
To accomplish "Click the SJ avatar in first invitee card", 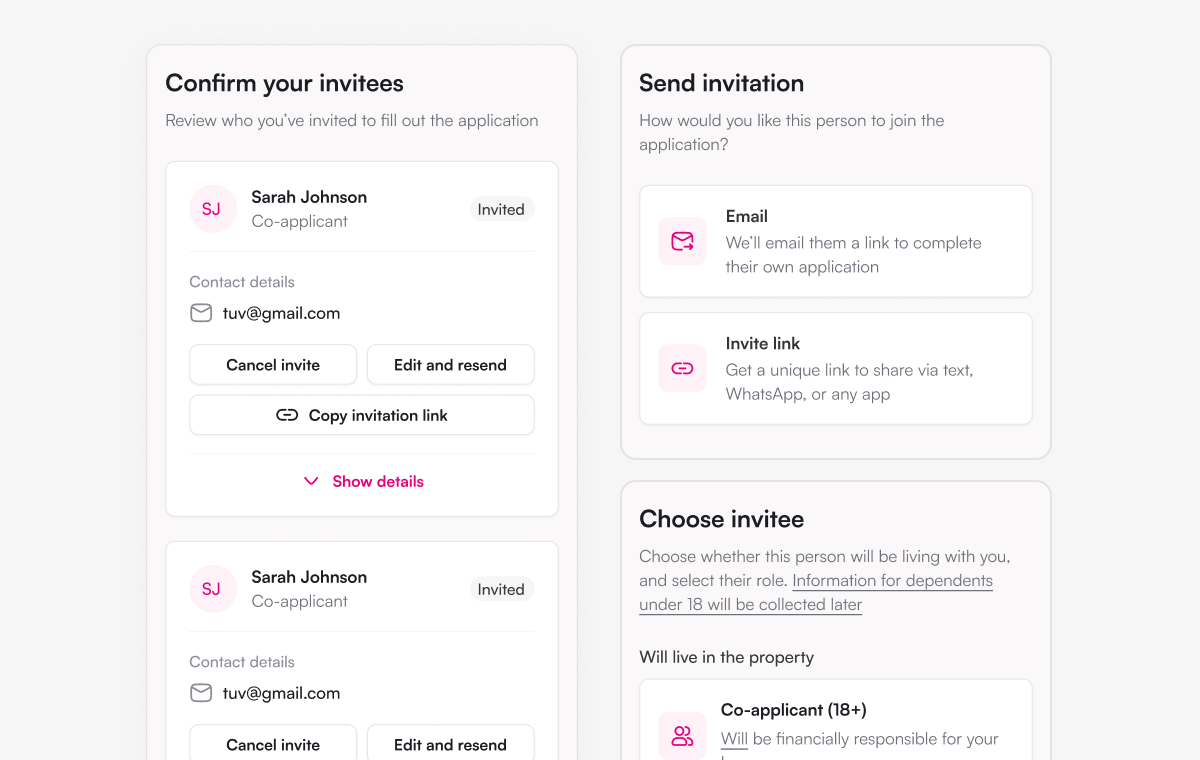I will [x=212, y=209].
